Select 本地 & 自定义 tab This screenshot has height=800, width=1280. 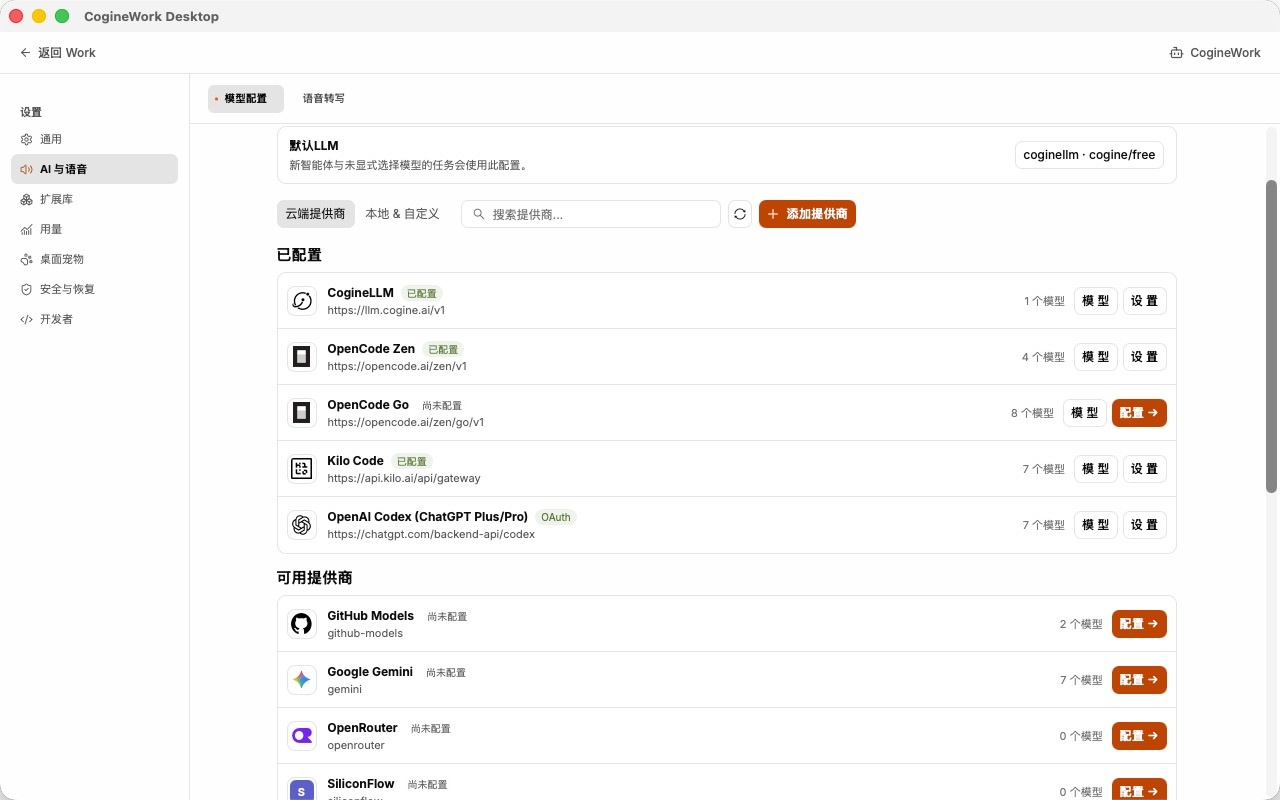402,214
